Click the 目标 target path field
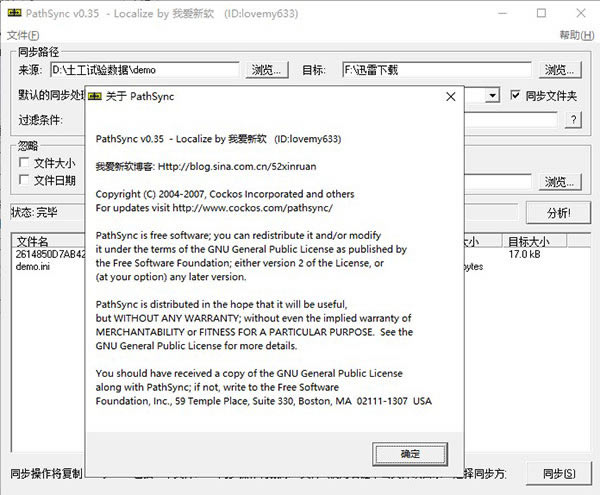The width and height of the screenshot is (600, 495). [437, 70]
